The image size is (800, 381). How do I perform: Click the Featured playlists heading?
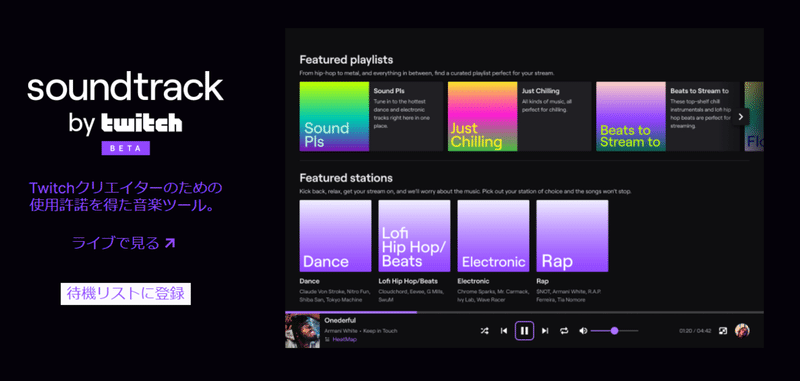346,60
